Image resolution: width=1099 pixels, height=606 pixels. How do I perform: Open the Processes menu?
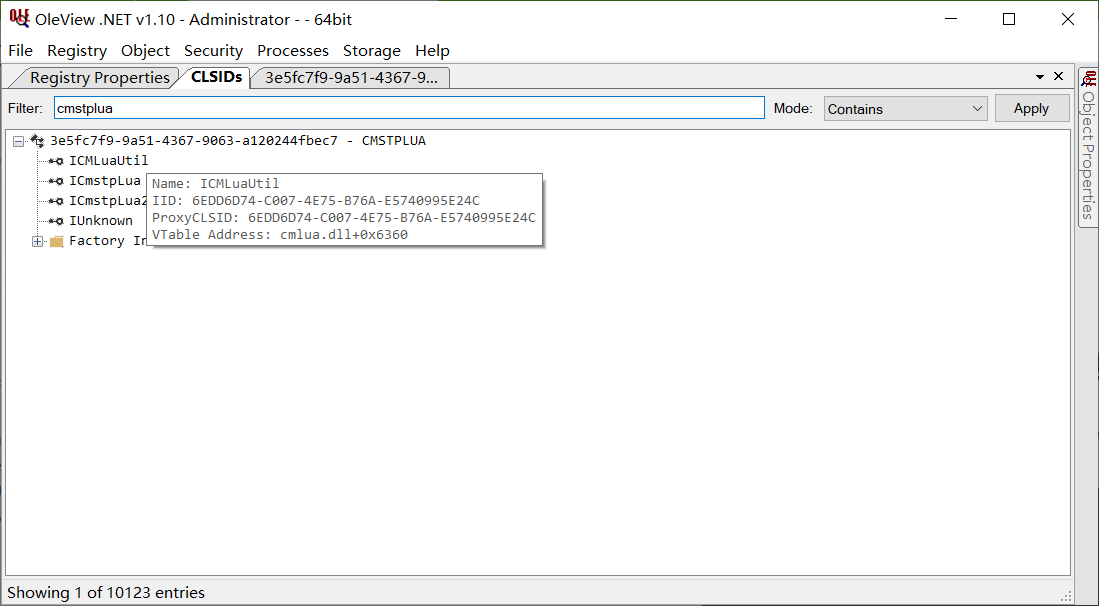292,50
